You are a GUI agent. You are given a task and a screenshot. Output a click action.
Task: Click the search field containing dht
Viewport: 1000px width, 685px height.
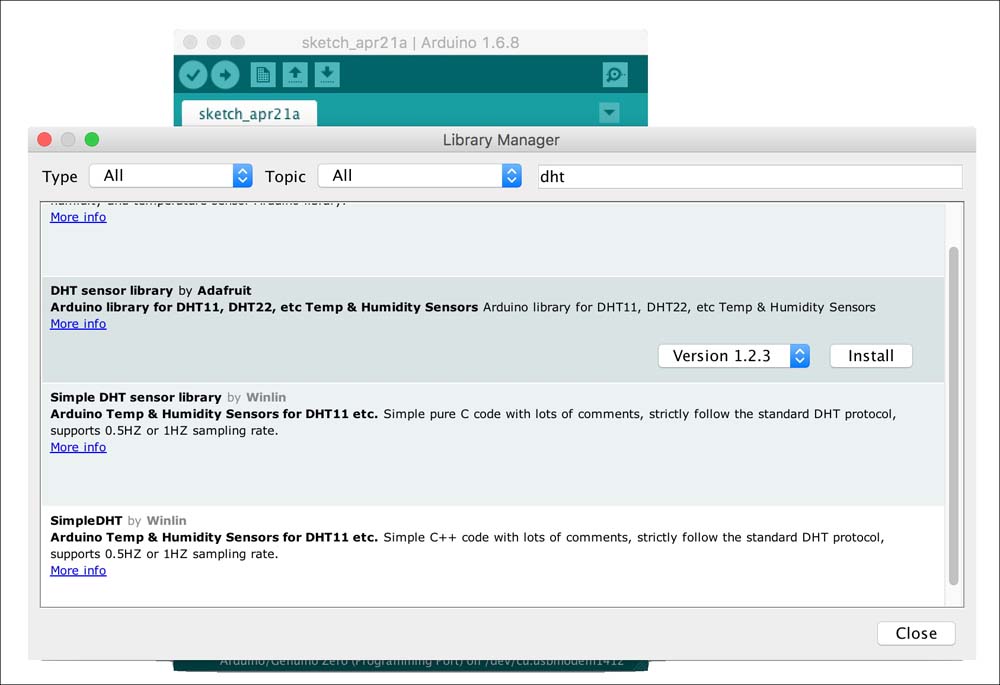(x=750, y=177)
